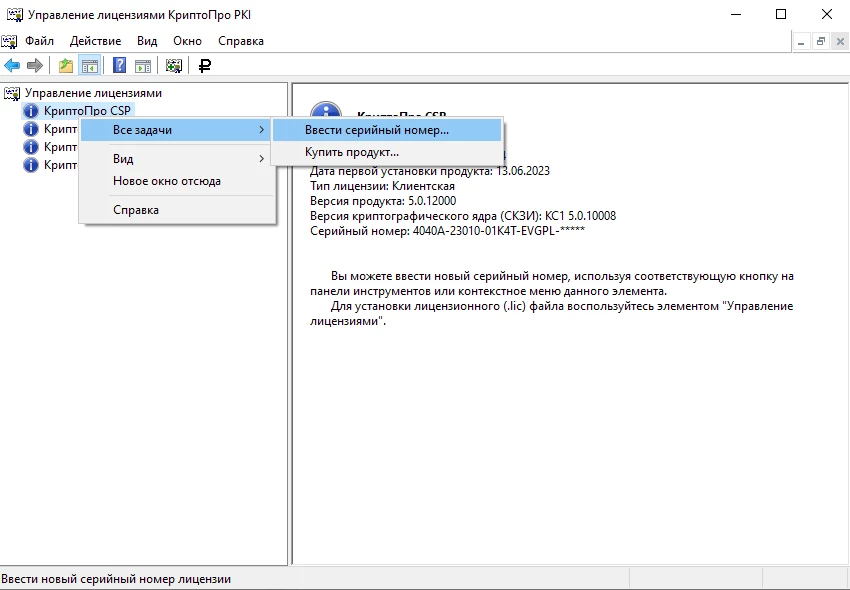Image resolution: width=850 pixels, height=590 pixels.
Task: Choose Купить продукт... from submenu
Action: coord(352,152)
